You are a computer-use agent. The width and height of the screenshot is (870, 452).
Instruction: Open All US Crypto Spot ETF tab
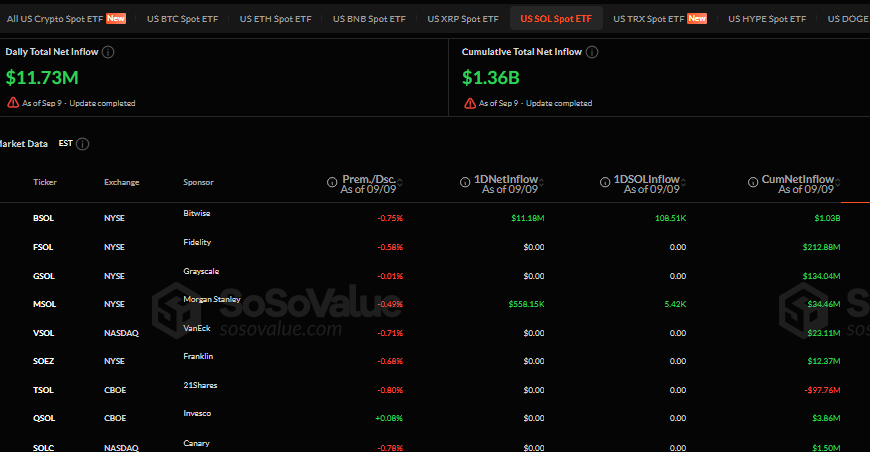(x=67, y=19)
